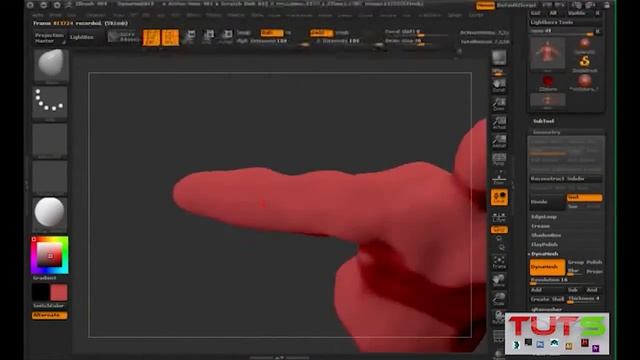
Task: Toggle the Alternate color button
Action: point(49,315)
